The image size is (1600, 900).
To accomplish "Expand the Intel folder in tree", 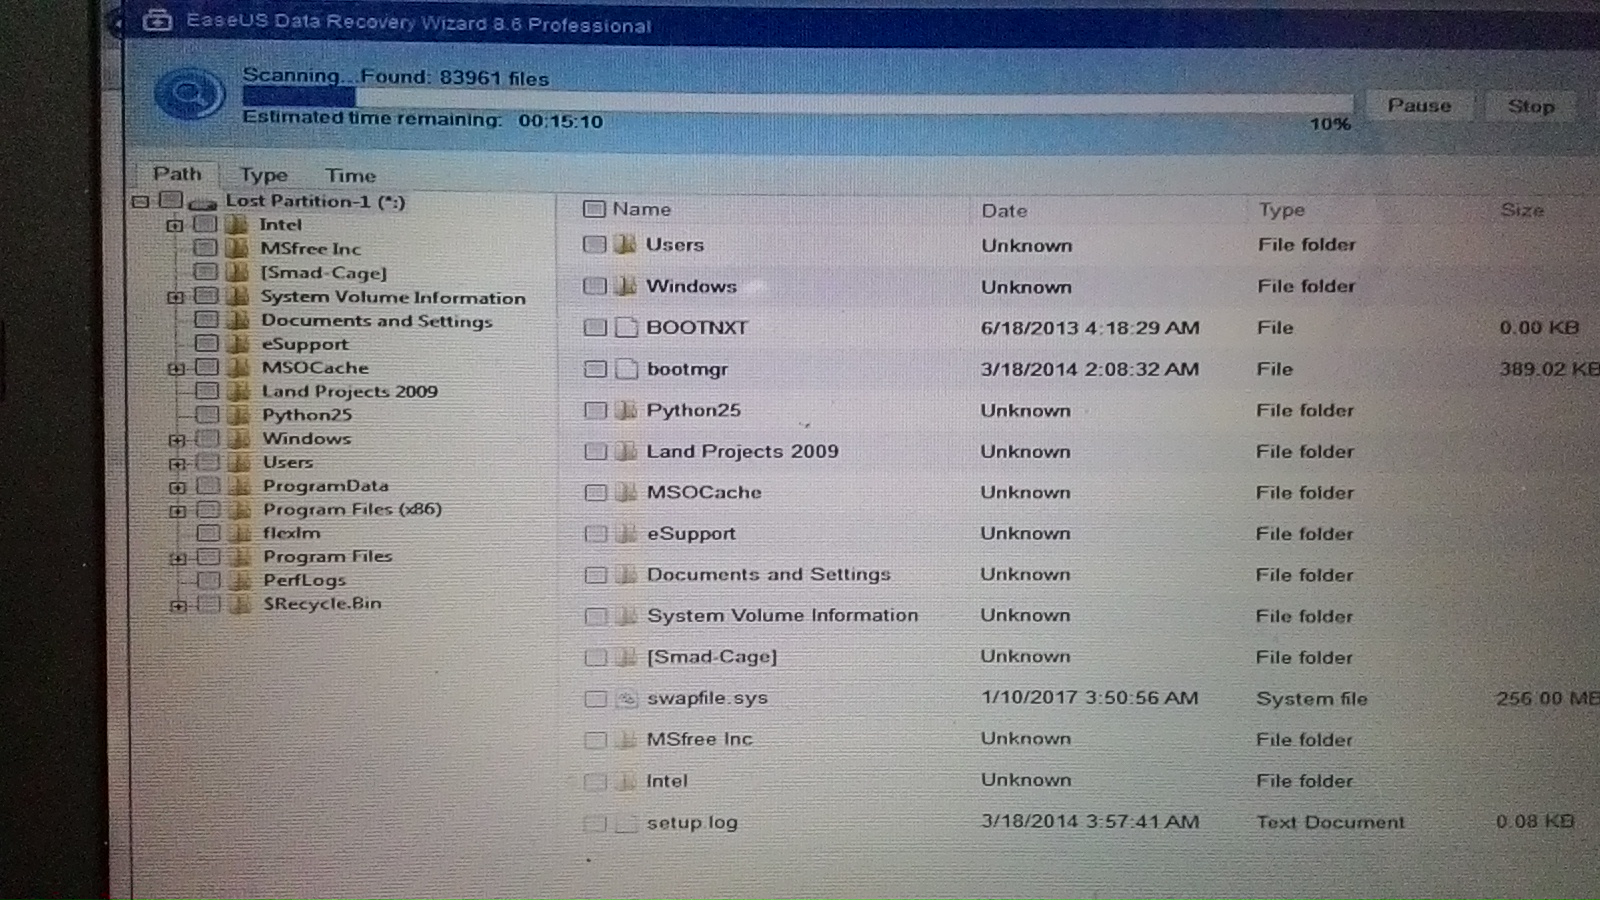I will tap(174, 225).
